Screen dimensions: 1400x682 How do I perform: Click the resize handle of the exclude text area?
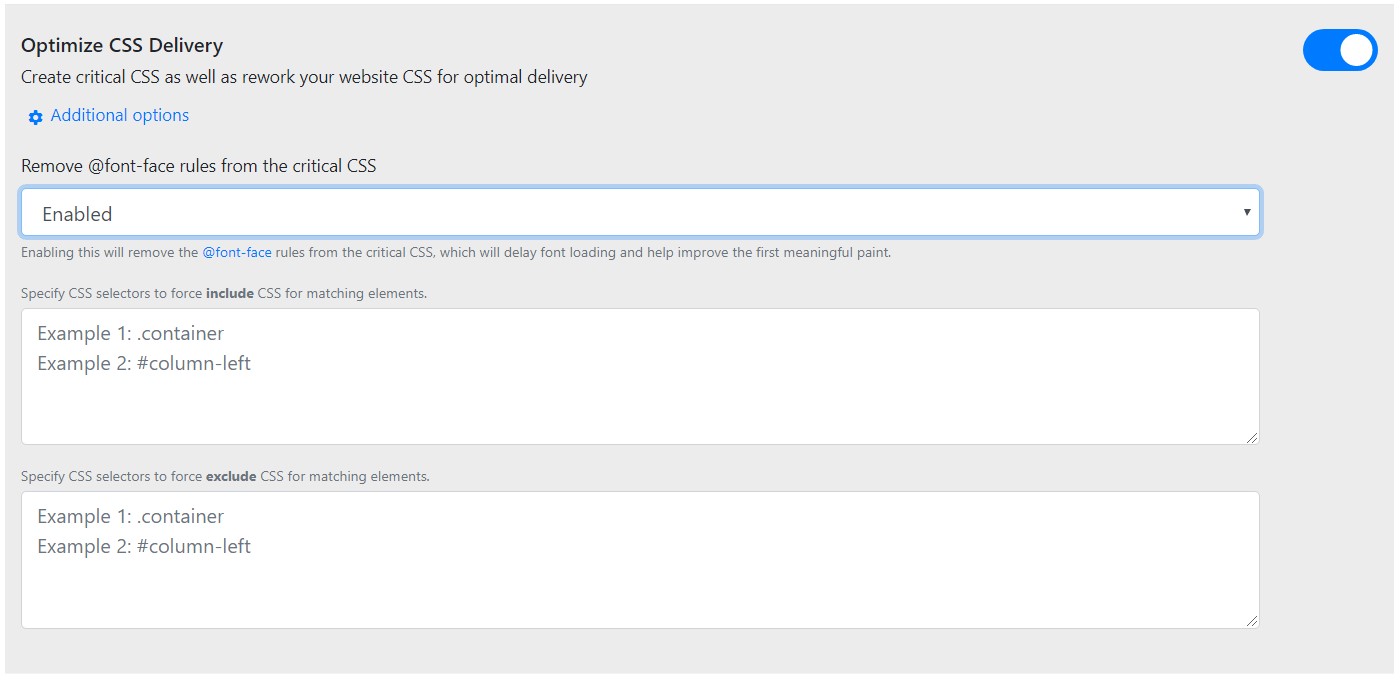(1252, 621)
